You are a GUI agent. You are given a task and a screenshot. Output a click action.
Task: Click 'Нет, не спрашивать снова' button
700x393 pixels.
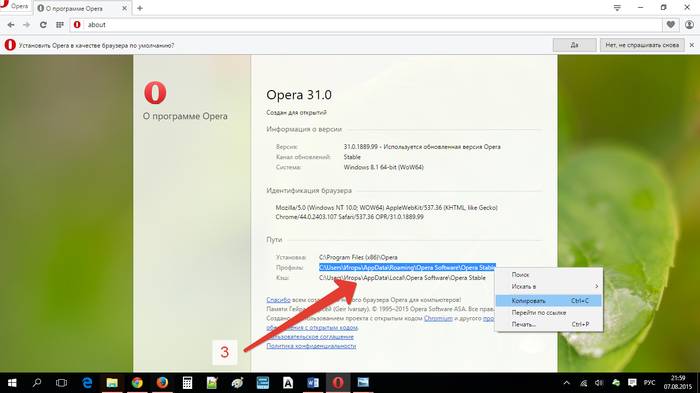[x=642, y=45]
